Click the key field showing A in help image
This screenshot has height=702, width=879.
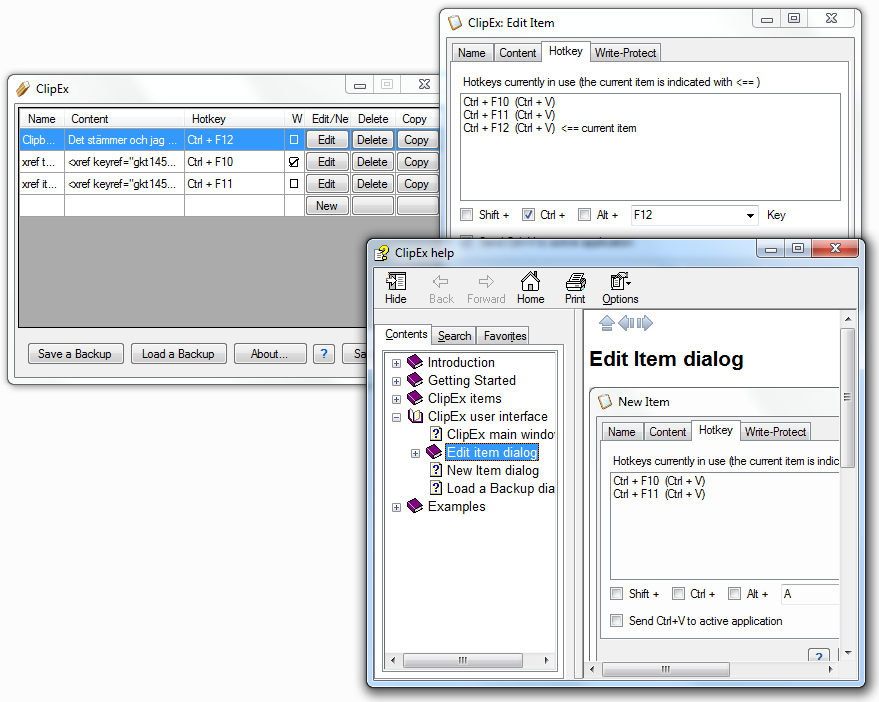coord(811,594)
